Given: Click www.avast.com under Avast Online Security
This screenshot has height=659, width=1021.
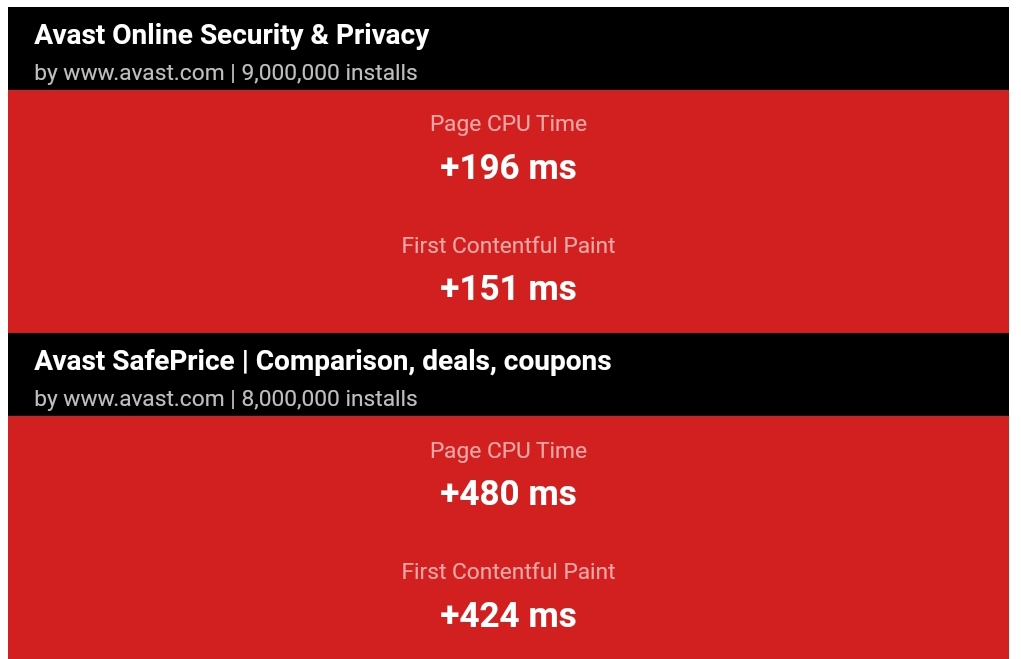Looking at the screenshot, I should (144, 72).
